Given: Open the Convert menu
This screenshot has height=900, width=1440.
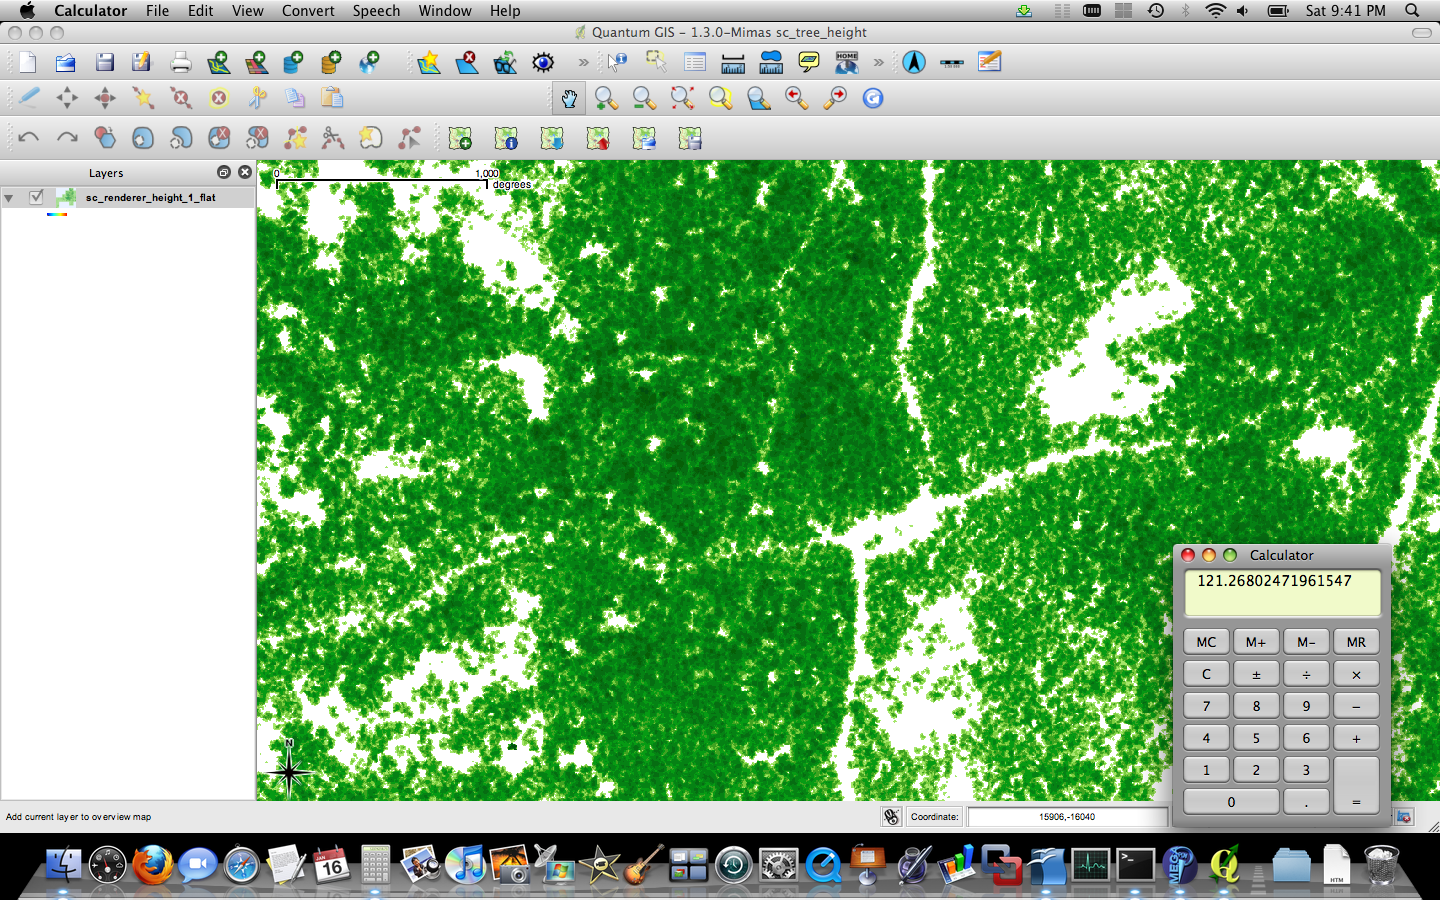Looking at the screenshot, I should tap(307, 10).
